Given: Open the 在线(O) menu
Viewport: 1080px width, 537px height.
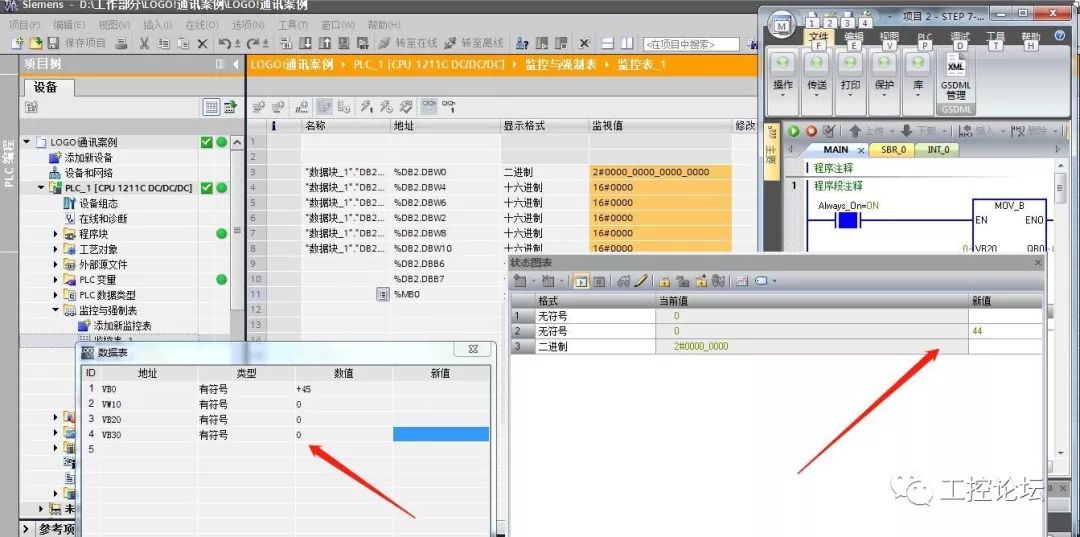Looking at the screenshot, I should pos(202,25).
